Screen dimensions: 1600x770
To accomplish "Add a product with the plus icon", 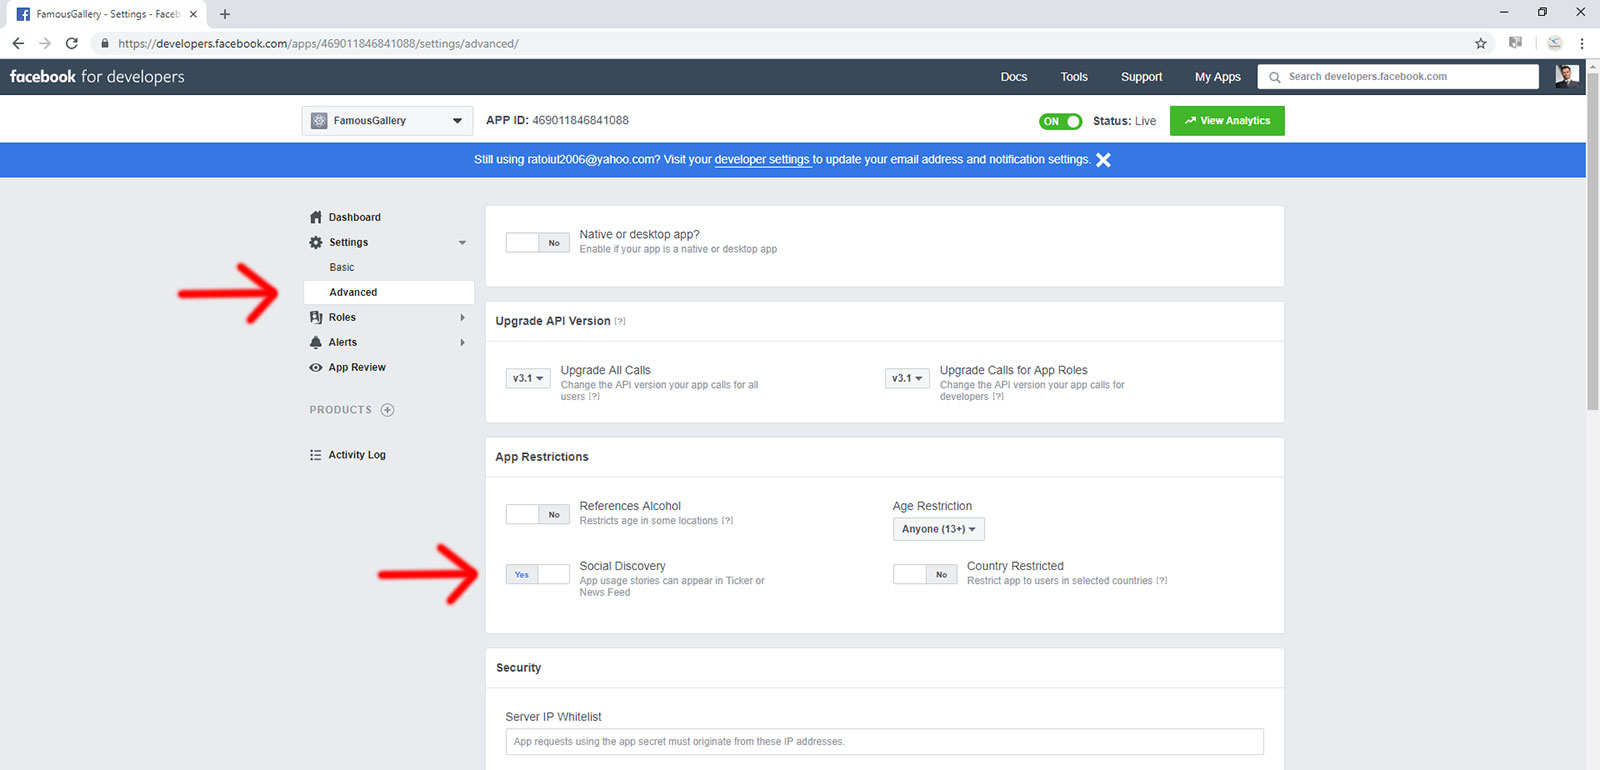I will [388, 410].
